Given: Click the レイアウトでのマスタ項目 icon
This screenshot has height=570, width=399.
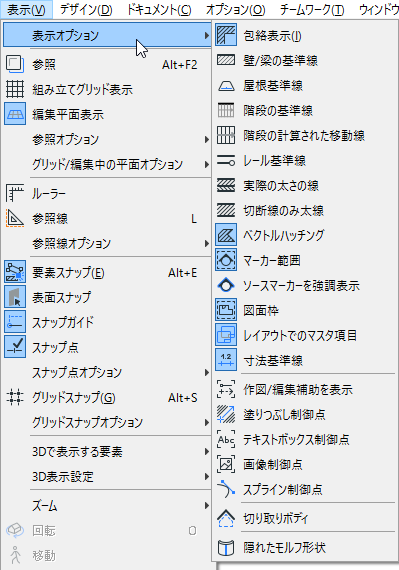Looking at the screenshot, I should 226,335.
